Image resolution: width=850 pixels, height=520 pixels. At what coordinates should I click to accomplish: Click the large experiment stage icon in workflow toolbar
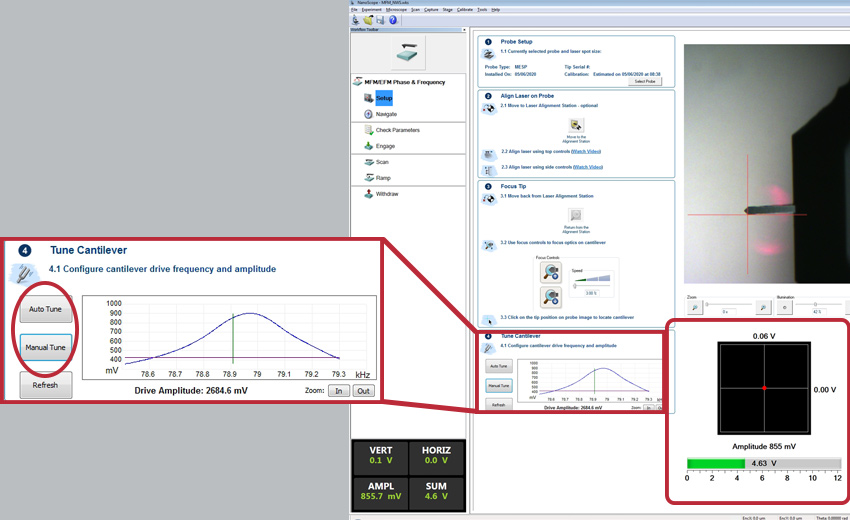(x=407, y=53)
